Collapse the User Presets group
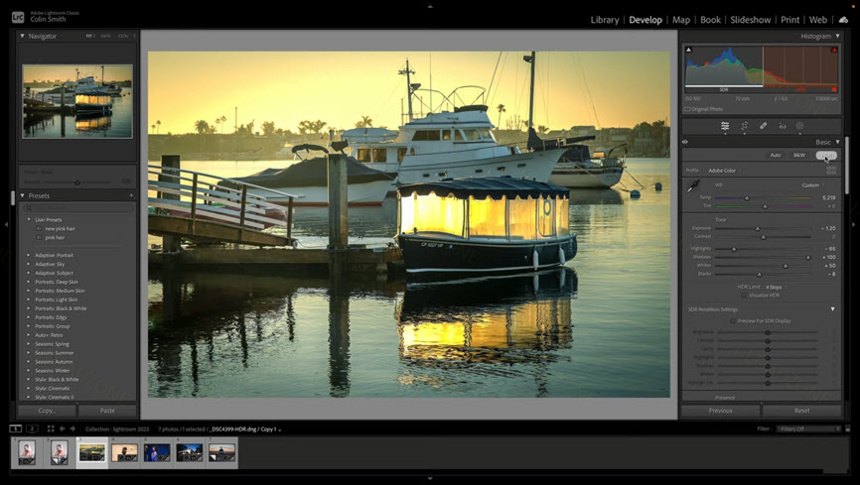 coord(29,219)
